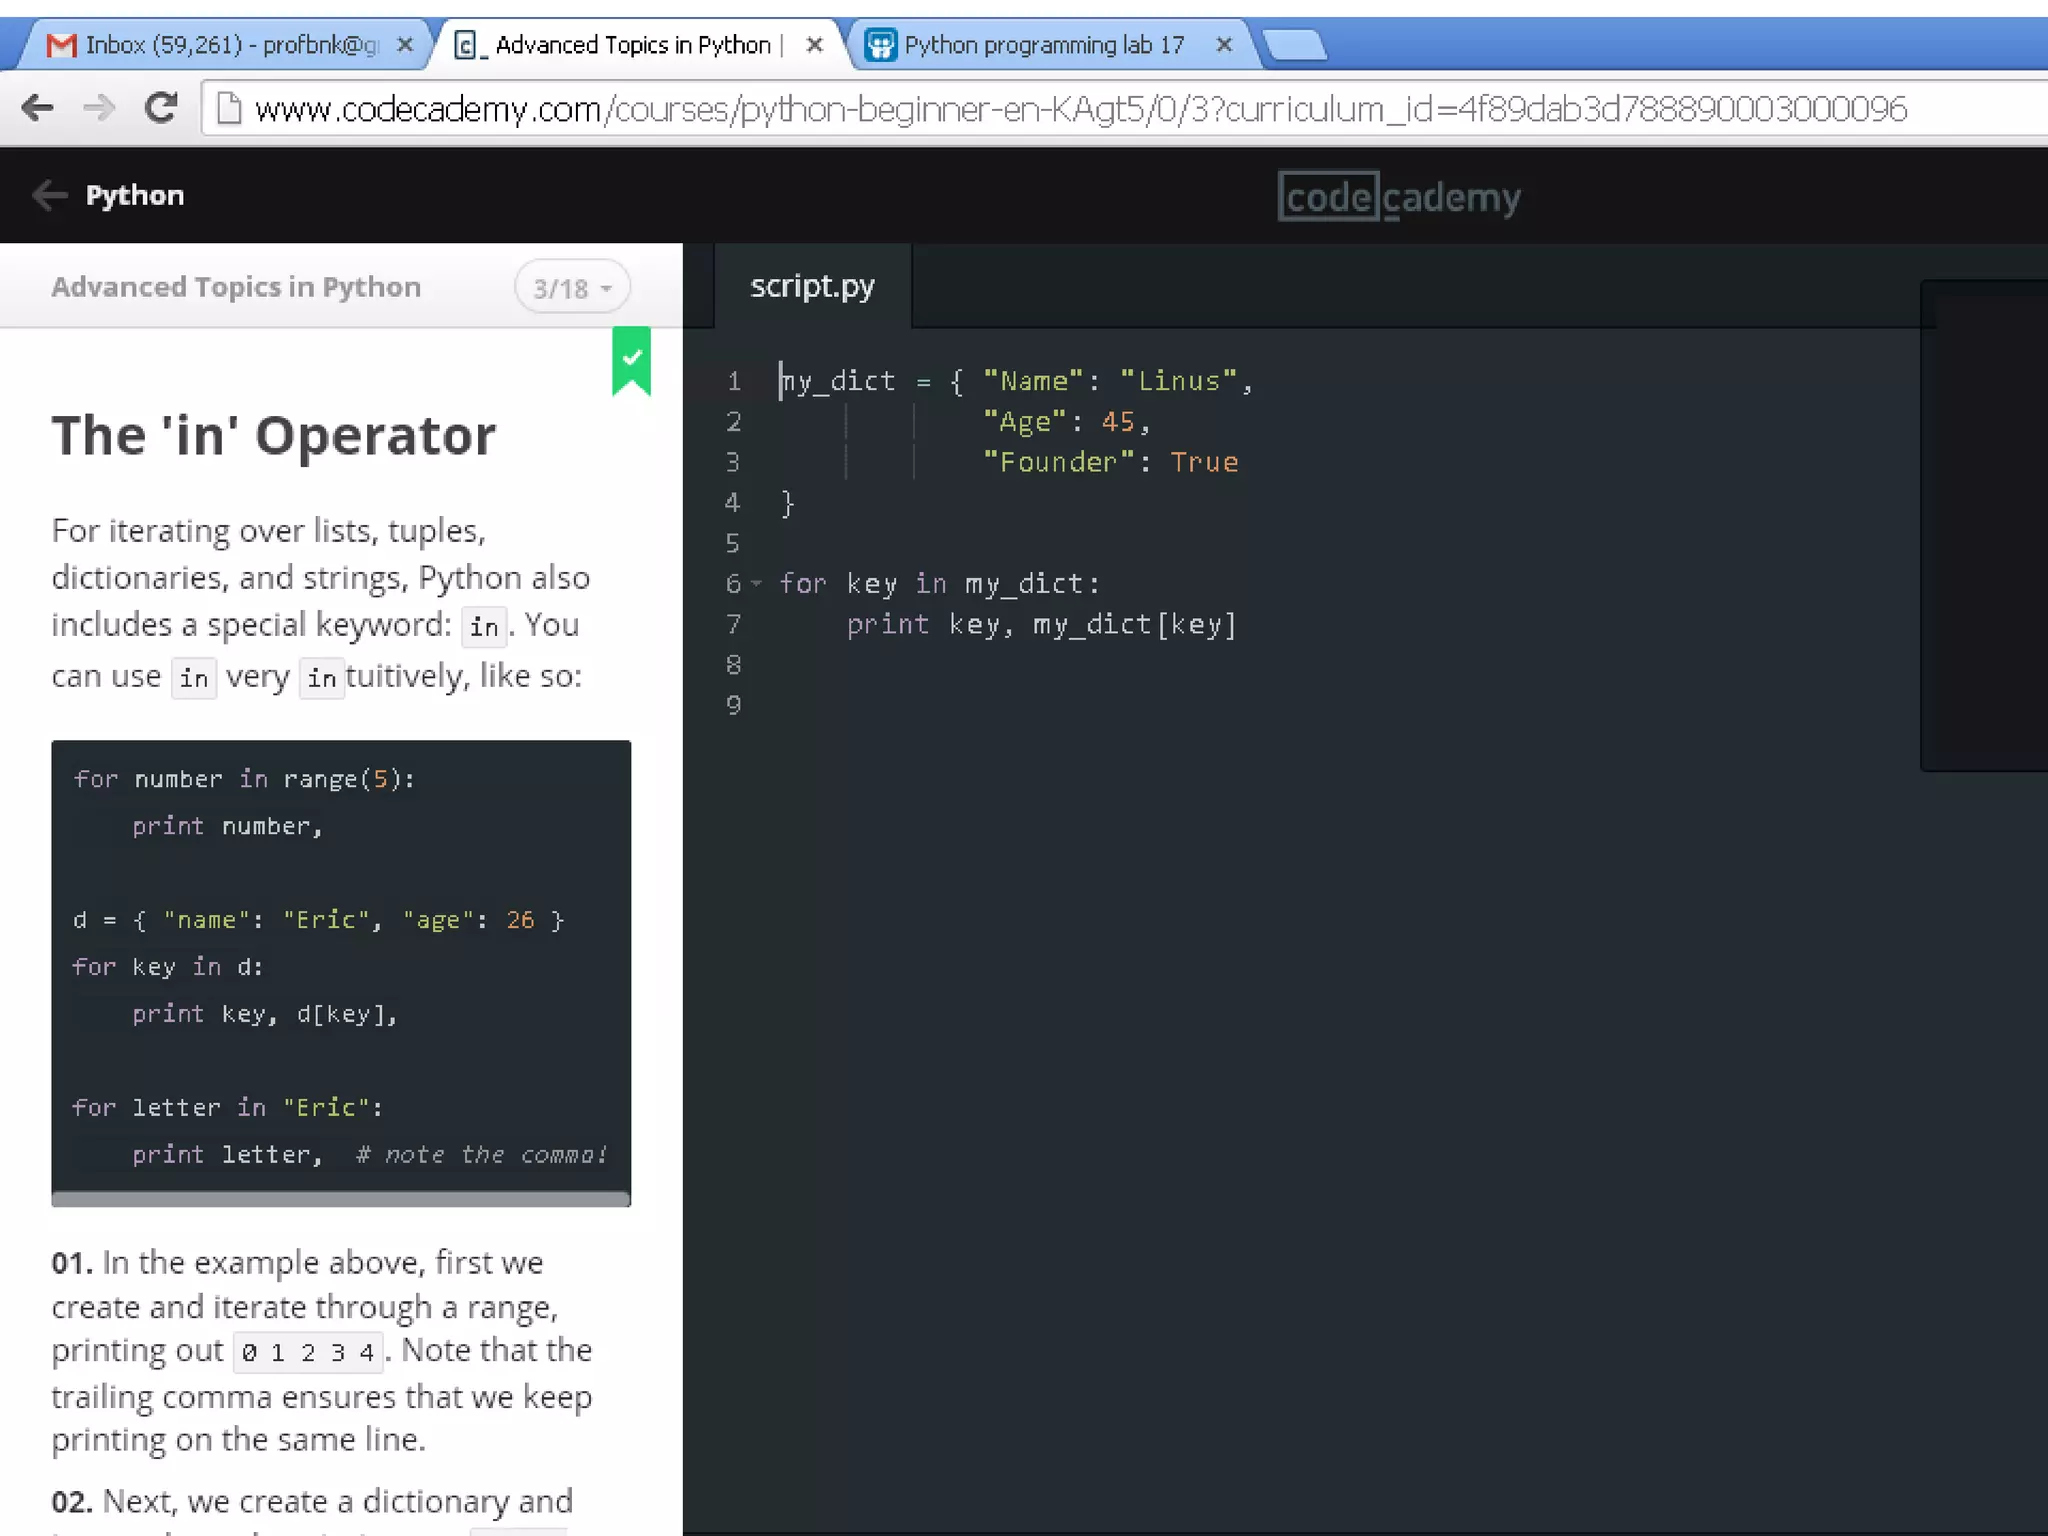Click the '0 1 2 3 4' inline code
This screenshot has width=2048, height=1536.
click(x=308, y=1353)
